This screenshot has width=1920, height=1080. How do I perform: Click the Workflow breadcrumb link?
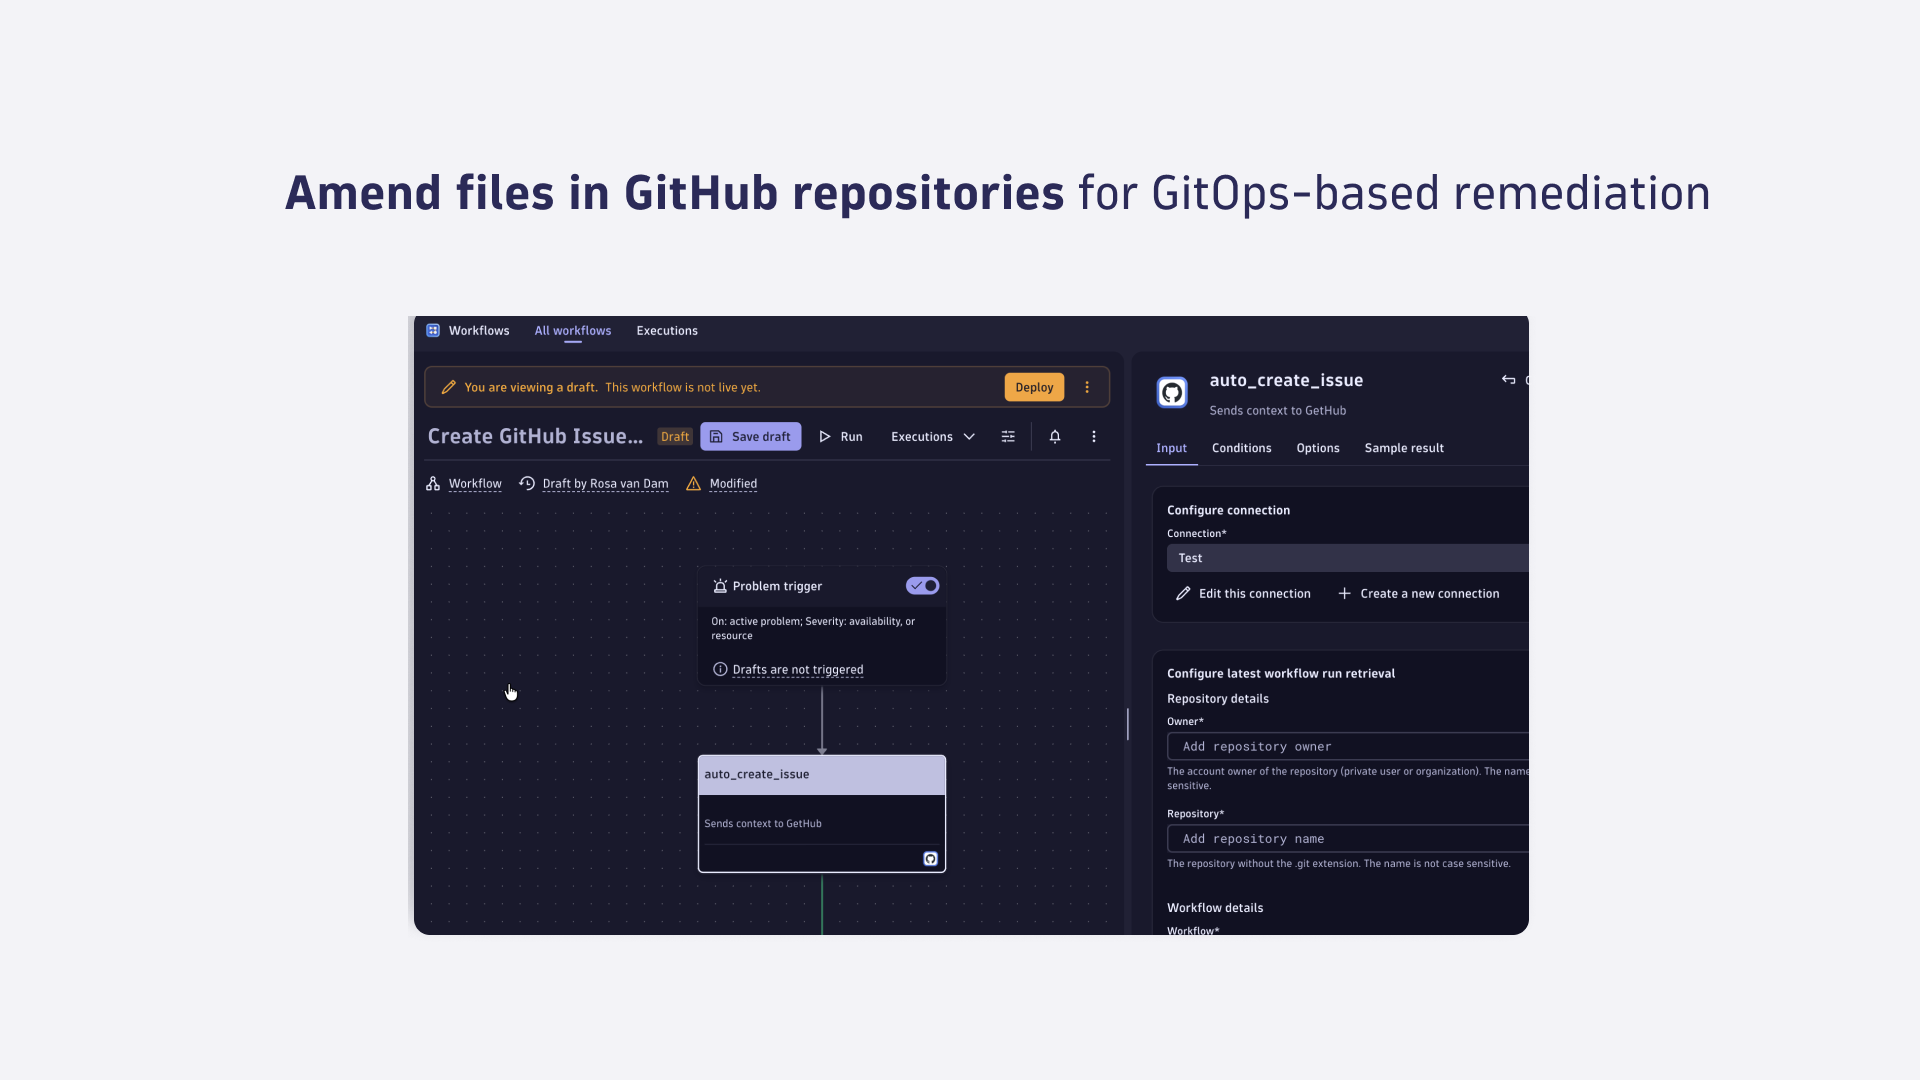pyautogui.click(x=475, y=483)
